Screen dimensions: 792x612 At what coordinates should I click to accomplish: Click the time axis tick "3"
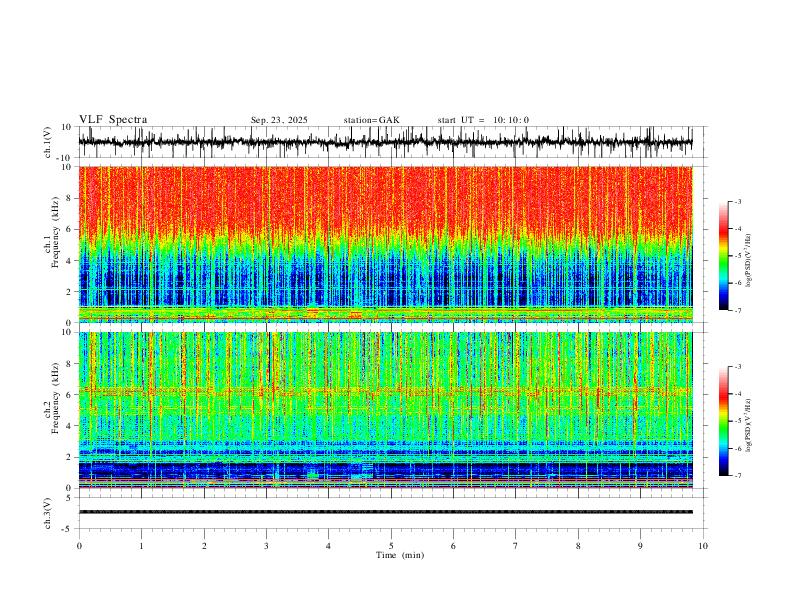click(x=266, y=546)
